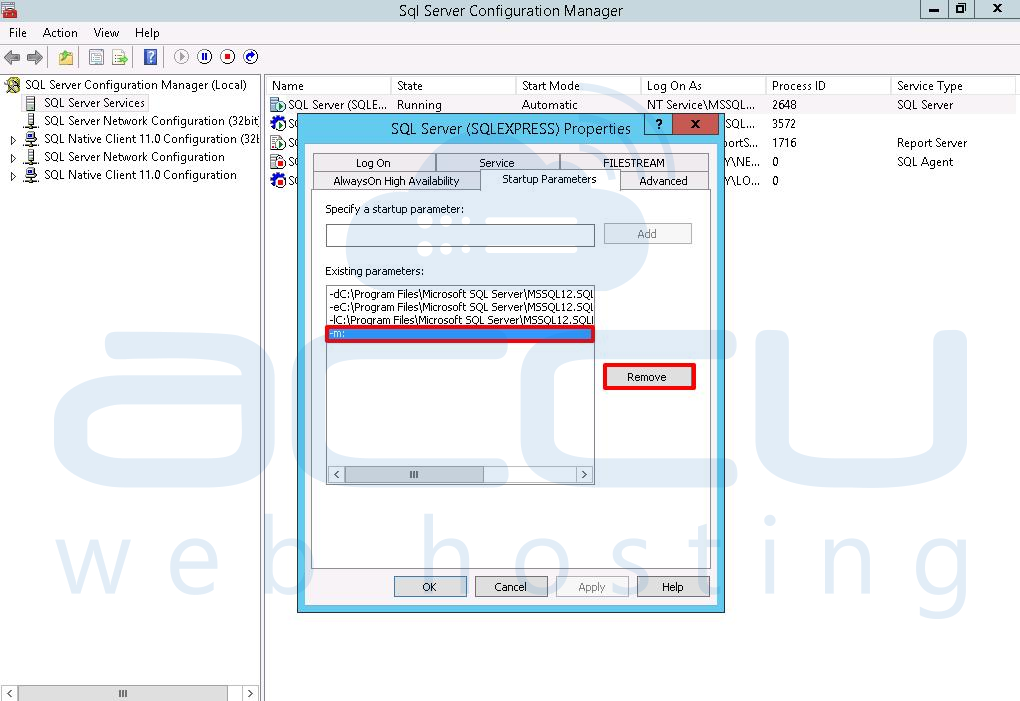Click OK in the Properties dialog
1020x701 pixels.
430,587
